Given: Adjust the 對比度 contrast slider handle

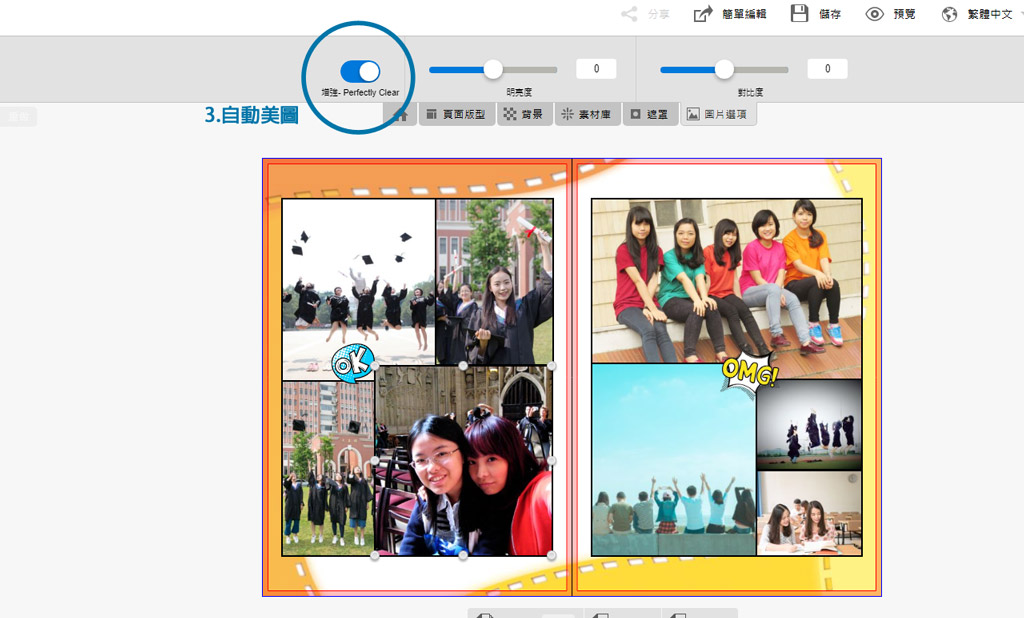Looking at the screenshot, I should point(724,69).
